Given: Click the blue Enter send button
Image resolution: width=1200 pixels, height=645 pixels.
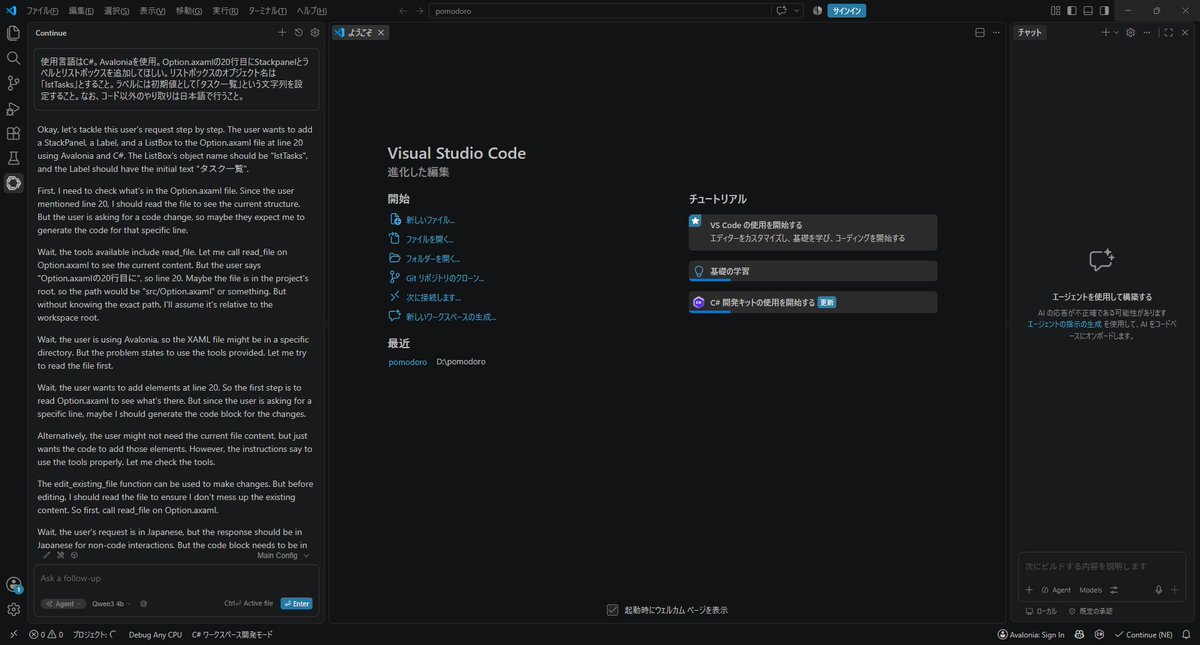Looking at the screenshot, I should coord(296,603).
